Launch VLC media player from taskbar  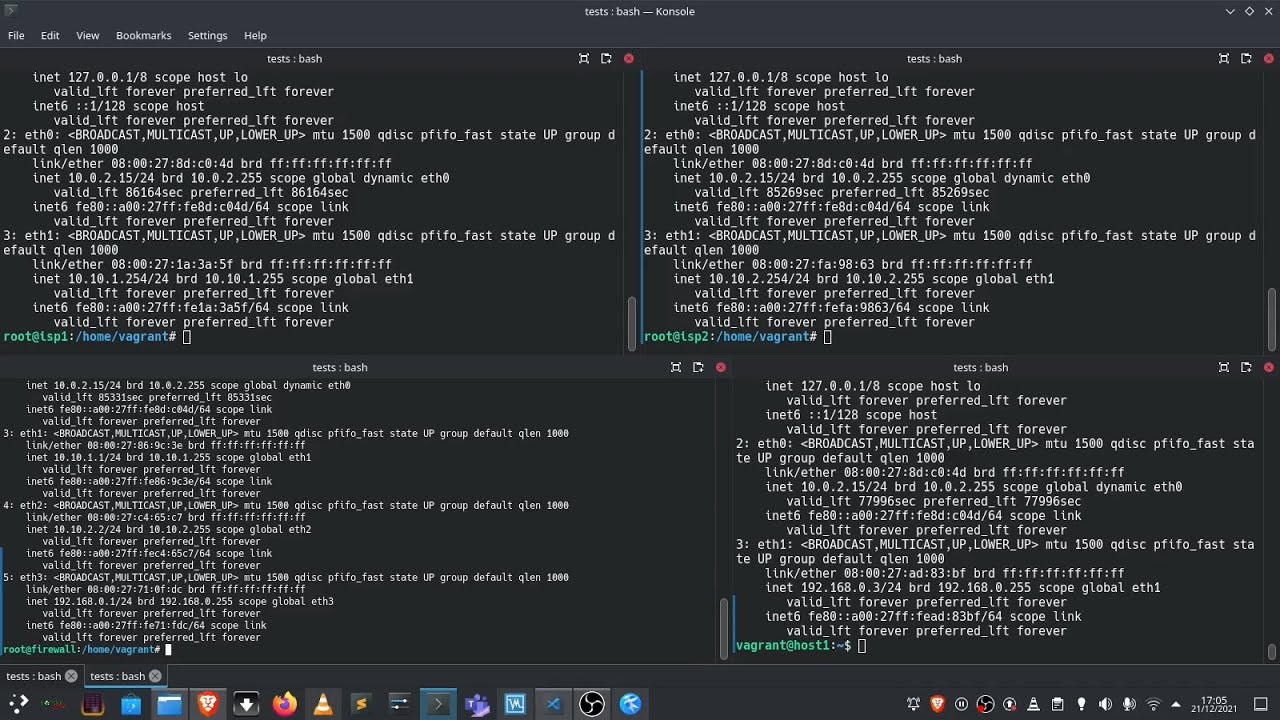tap(323, 704)
